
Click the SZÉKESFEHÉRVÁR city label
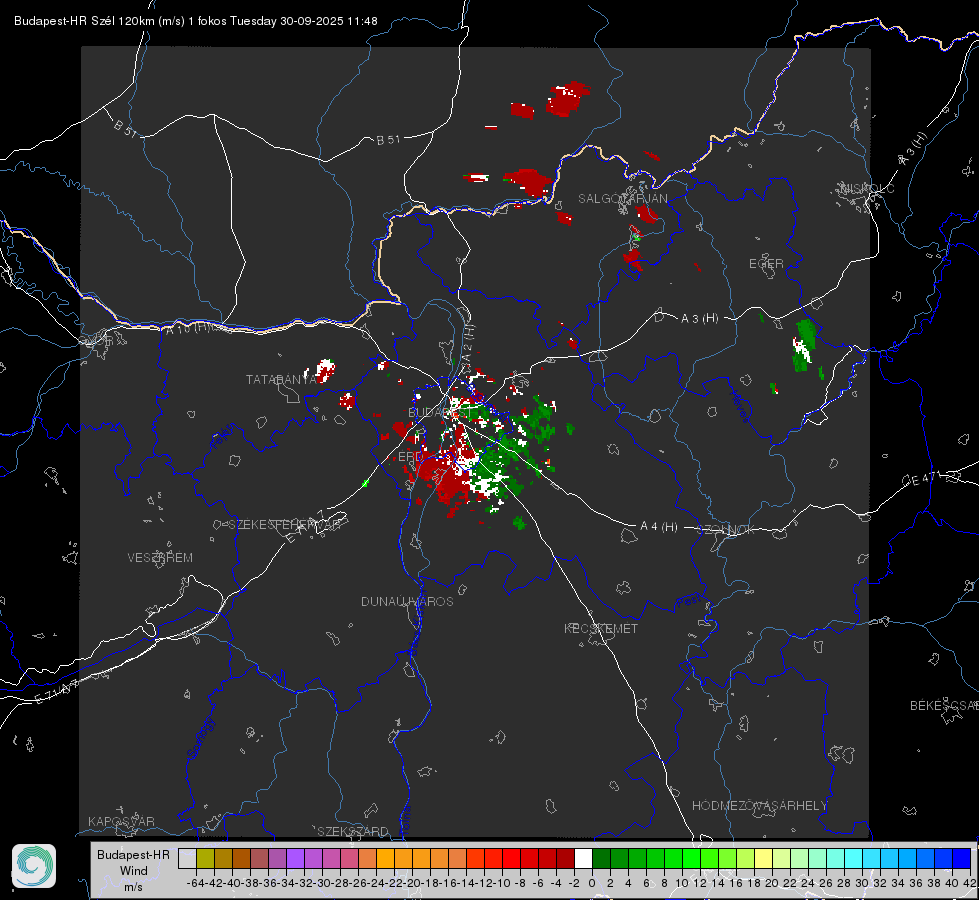coord(284,525)
